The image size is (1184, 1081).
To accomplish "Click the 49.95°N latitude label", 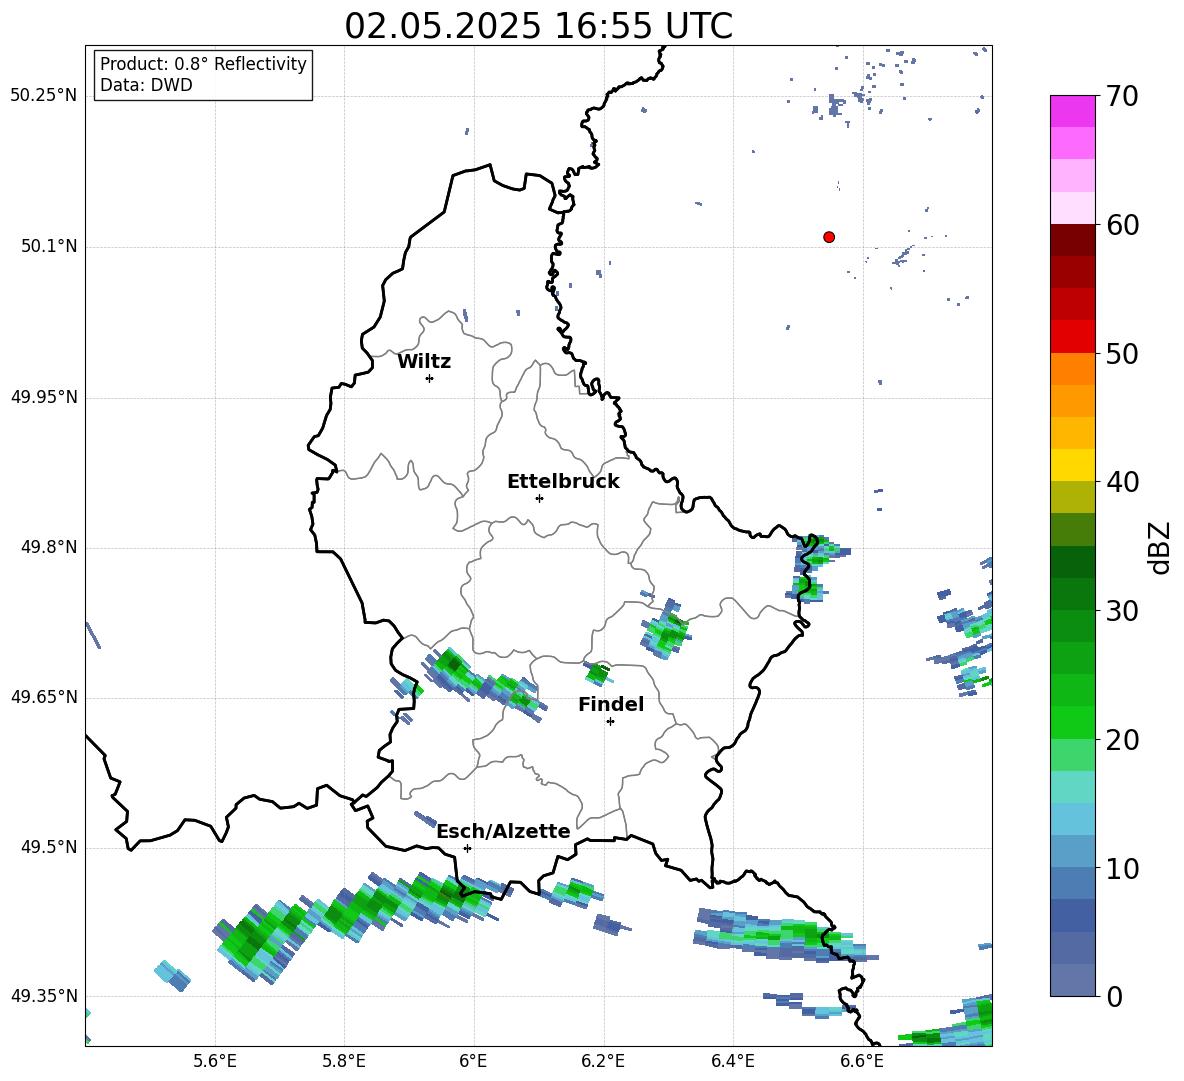I will 44,396.
